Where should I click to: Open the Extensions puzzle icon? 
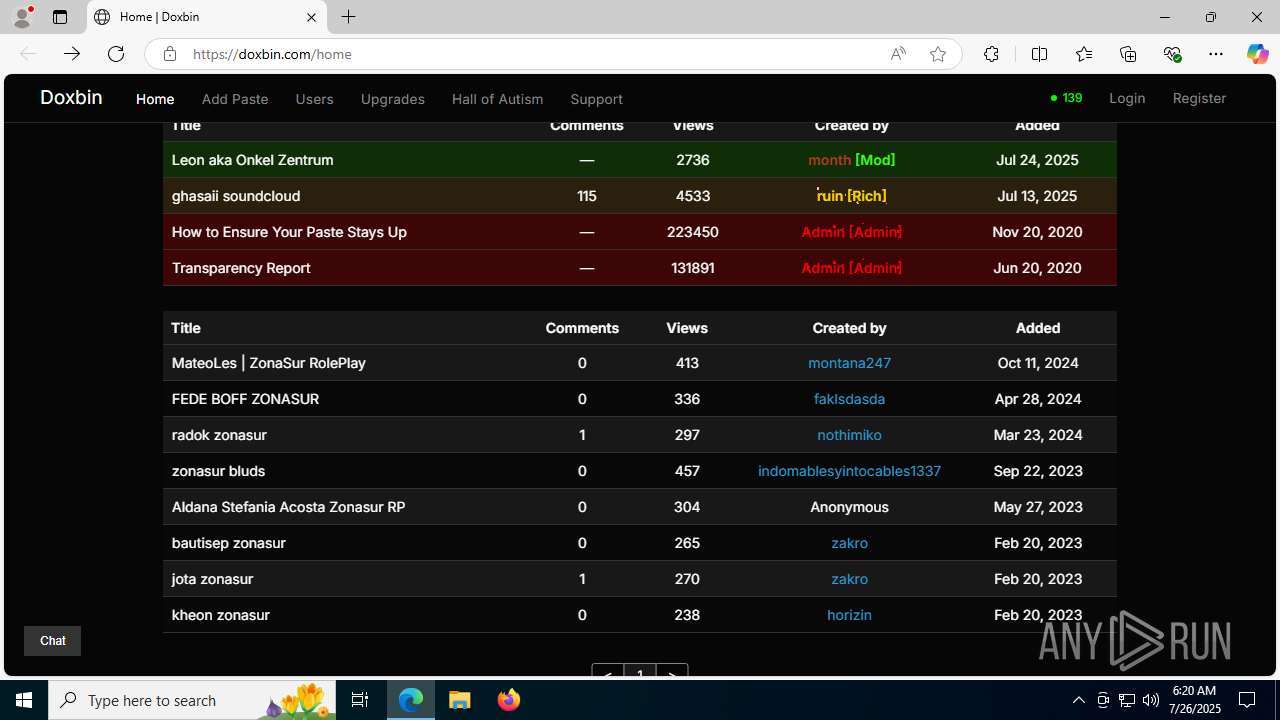(991, 54)
